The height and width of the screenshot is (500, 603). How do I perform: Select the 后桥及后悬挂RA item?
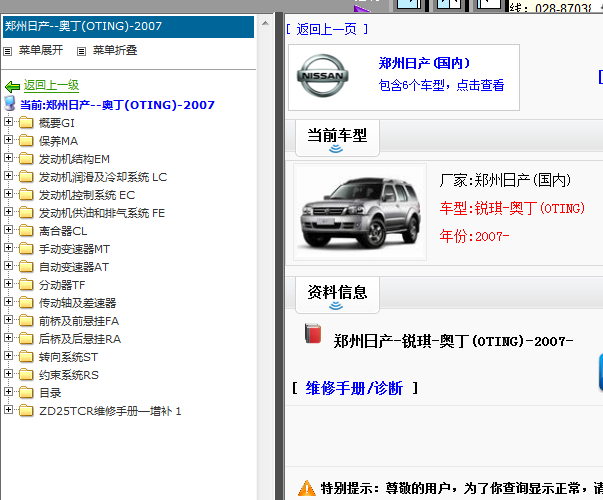tap(80, 339)
